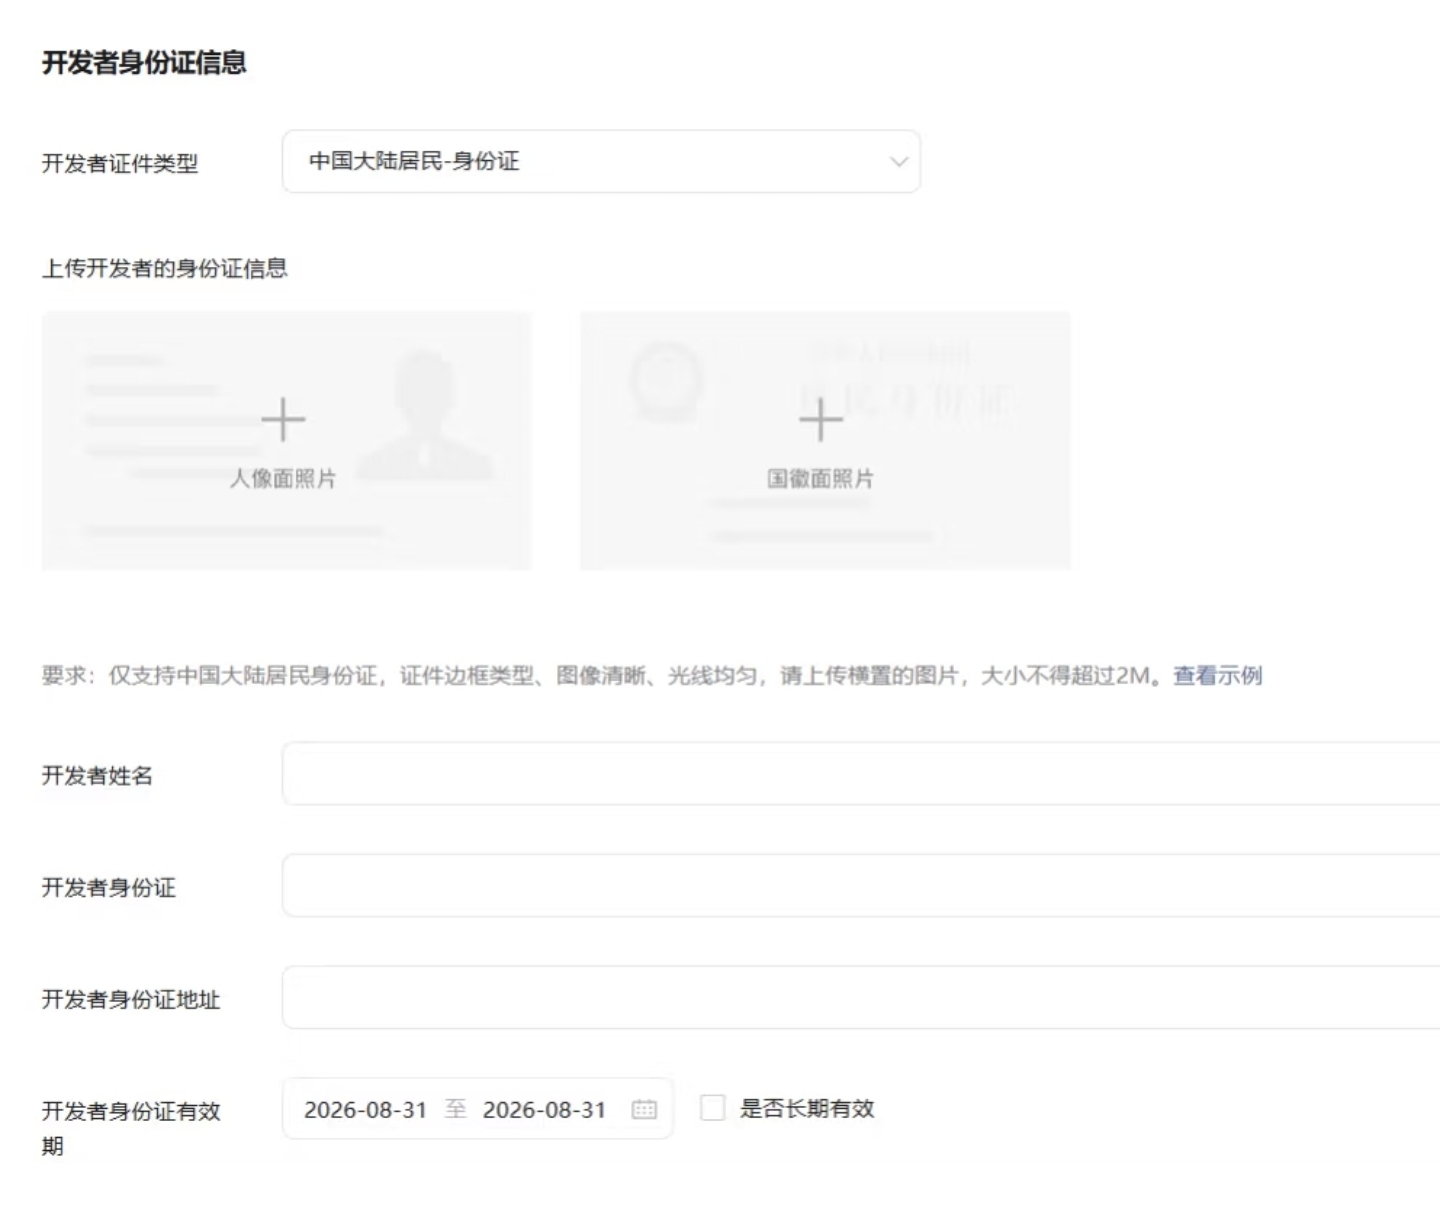Open the calendar icon in date range picker
Screen dimensions: 1440x1208
(644, 1109)
